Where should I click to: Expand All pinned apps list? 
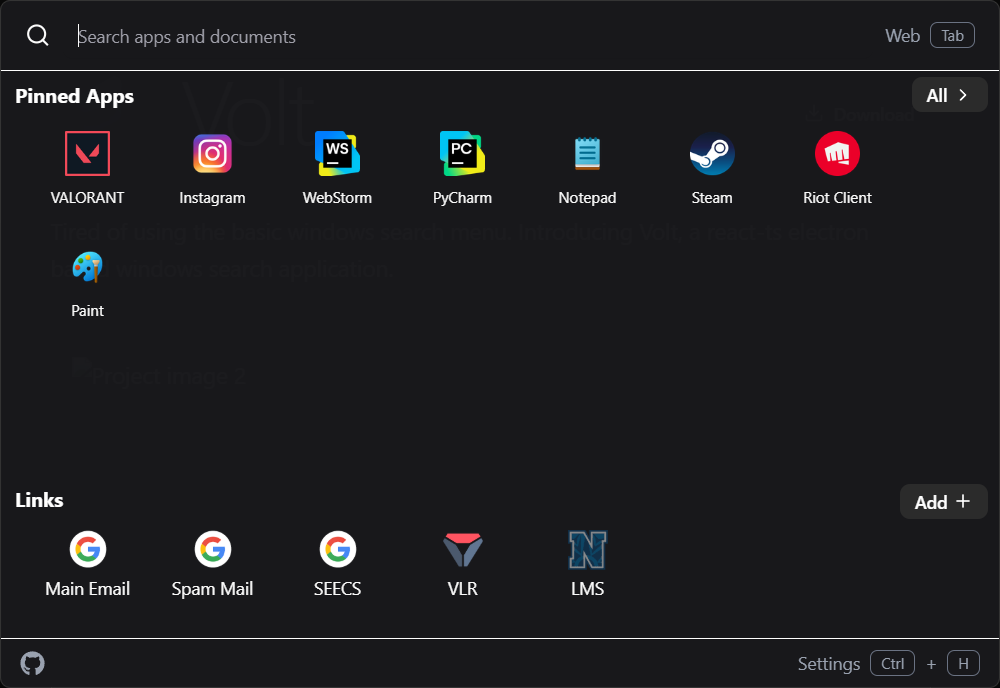click(948, 95)
